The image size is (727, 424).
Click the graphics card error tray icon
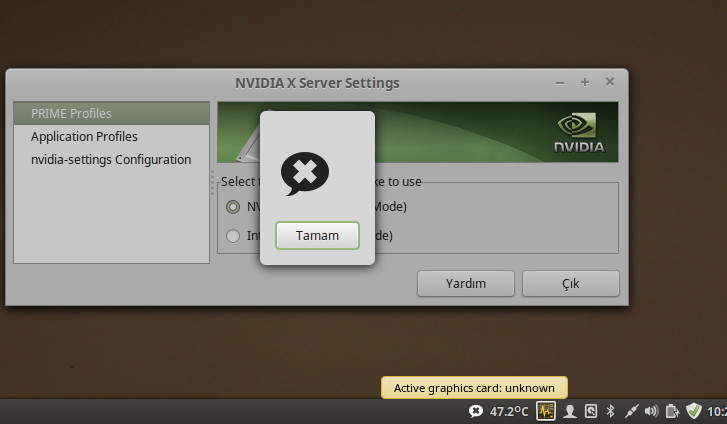click(x=476, y=411)
